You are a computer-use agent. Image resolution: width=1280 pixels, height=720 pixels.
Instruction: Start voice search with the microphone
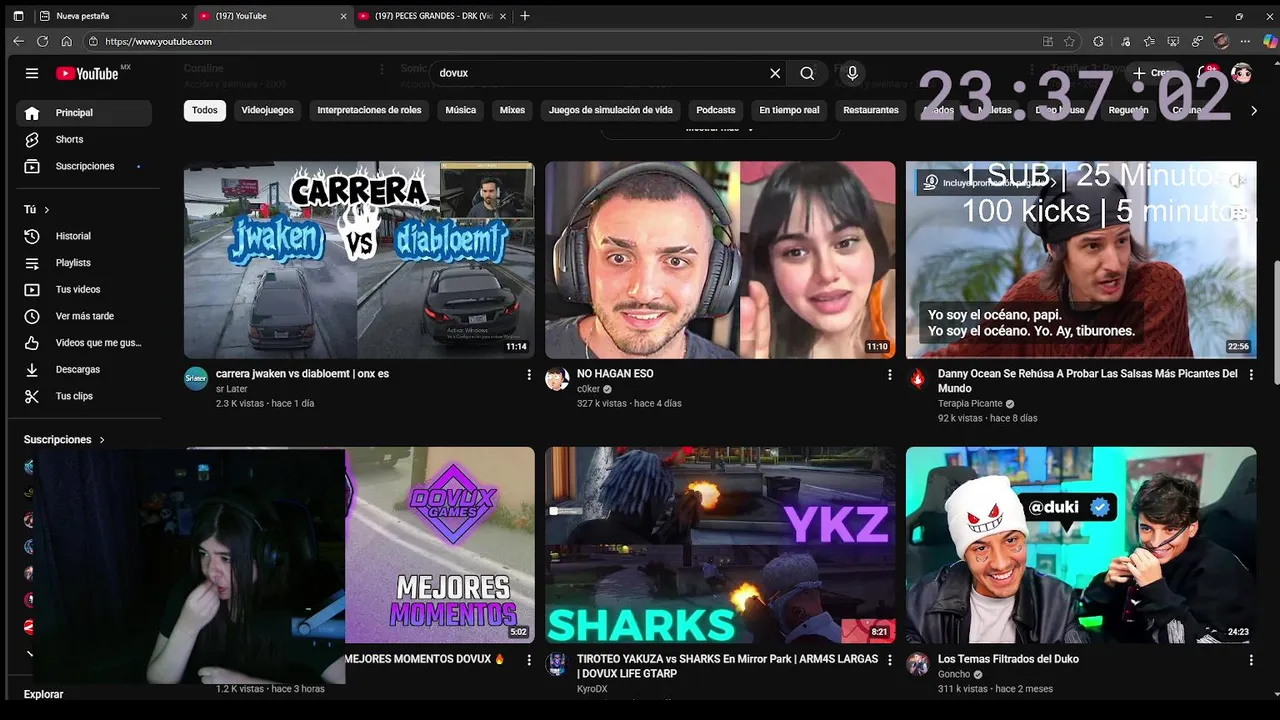click(852, 73)
